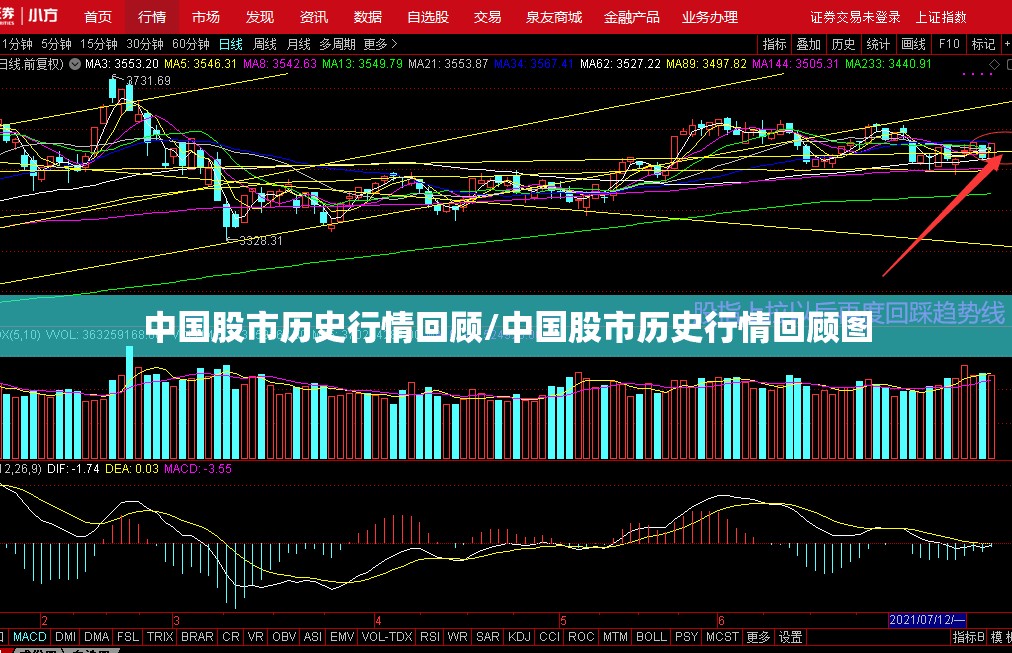Select the WR indicator tab
This screenshot has height=653, width=1012.
[457, 637]
